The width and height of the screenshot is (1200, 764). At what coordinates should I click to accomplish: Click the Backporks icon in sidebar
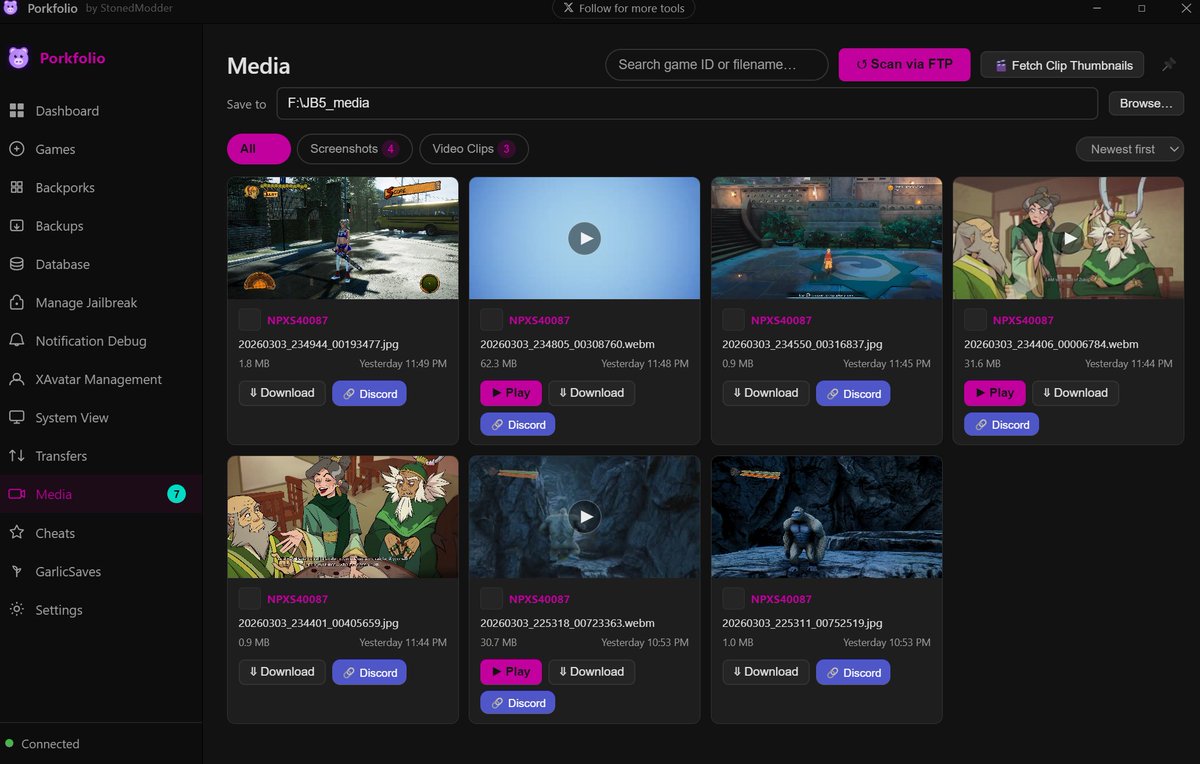pyautogui.click(x=17, y=187)
